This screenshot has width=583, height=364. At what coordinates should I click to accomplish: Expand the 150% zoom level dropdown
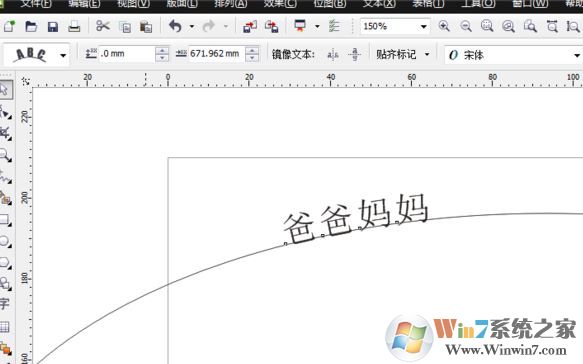point(423,27)
